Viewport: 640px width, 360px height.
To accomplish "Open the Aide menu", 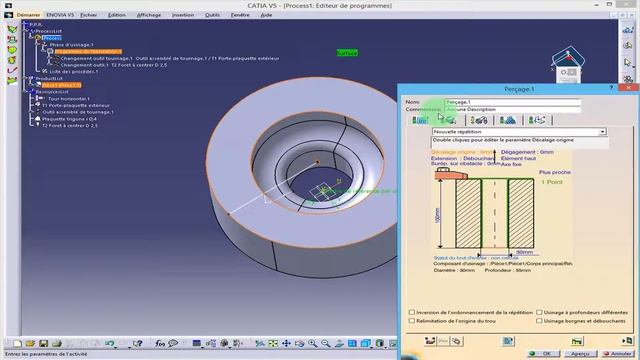I will click(266, 15).
